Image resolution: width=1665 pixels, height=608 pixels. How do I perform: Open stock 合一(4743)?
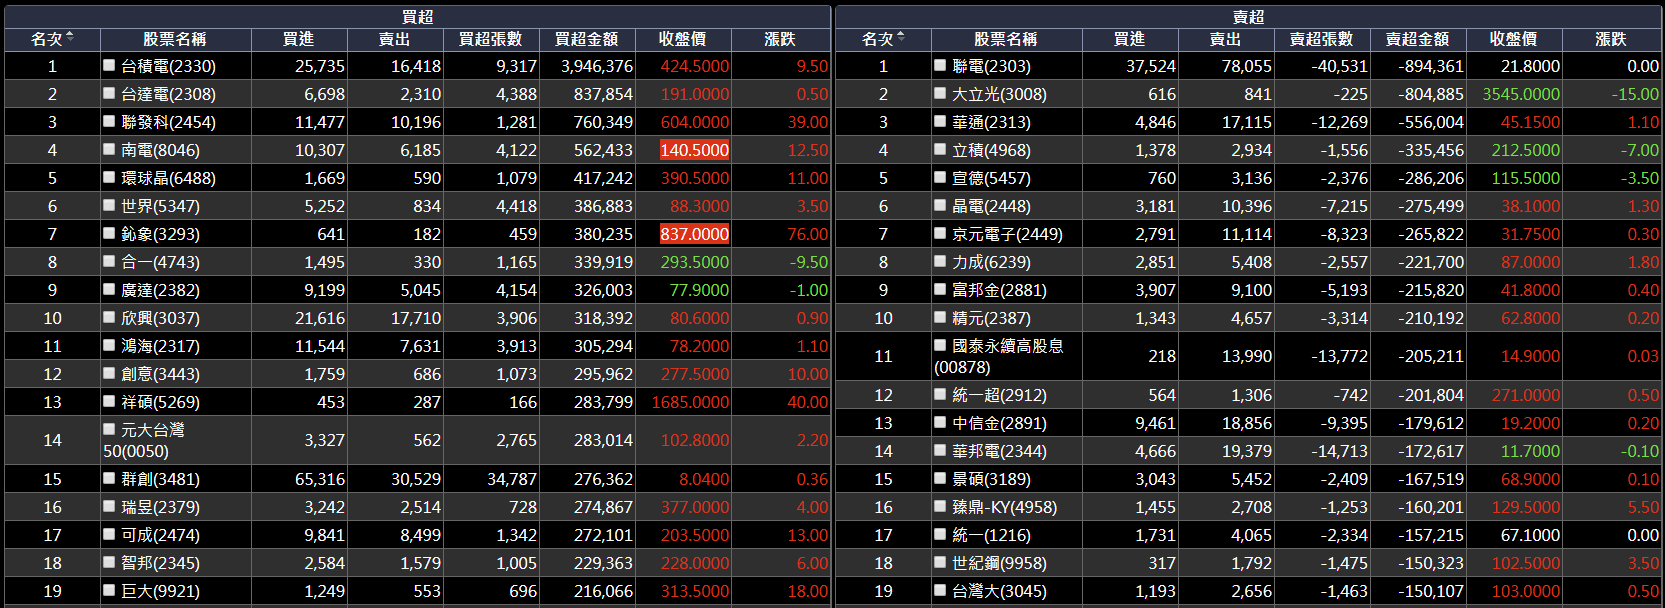(x=160, y=262)
